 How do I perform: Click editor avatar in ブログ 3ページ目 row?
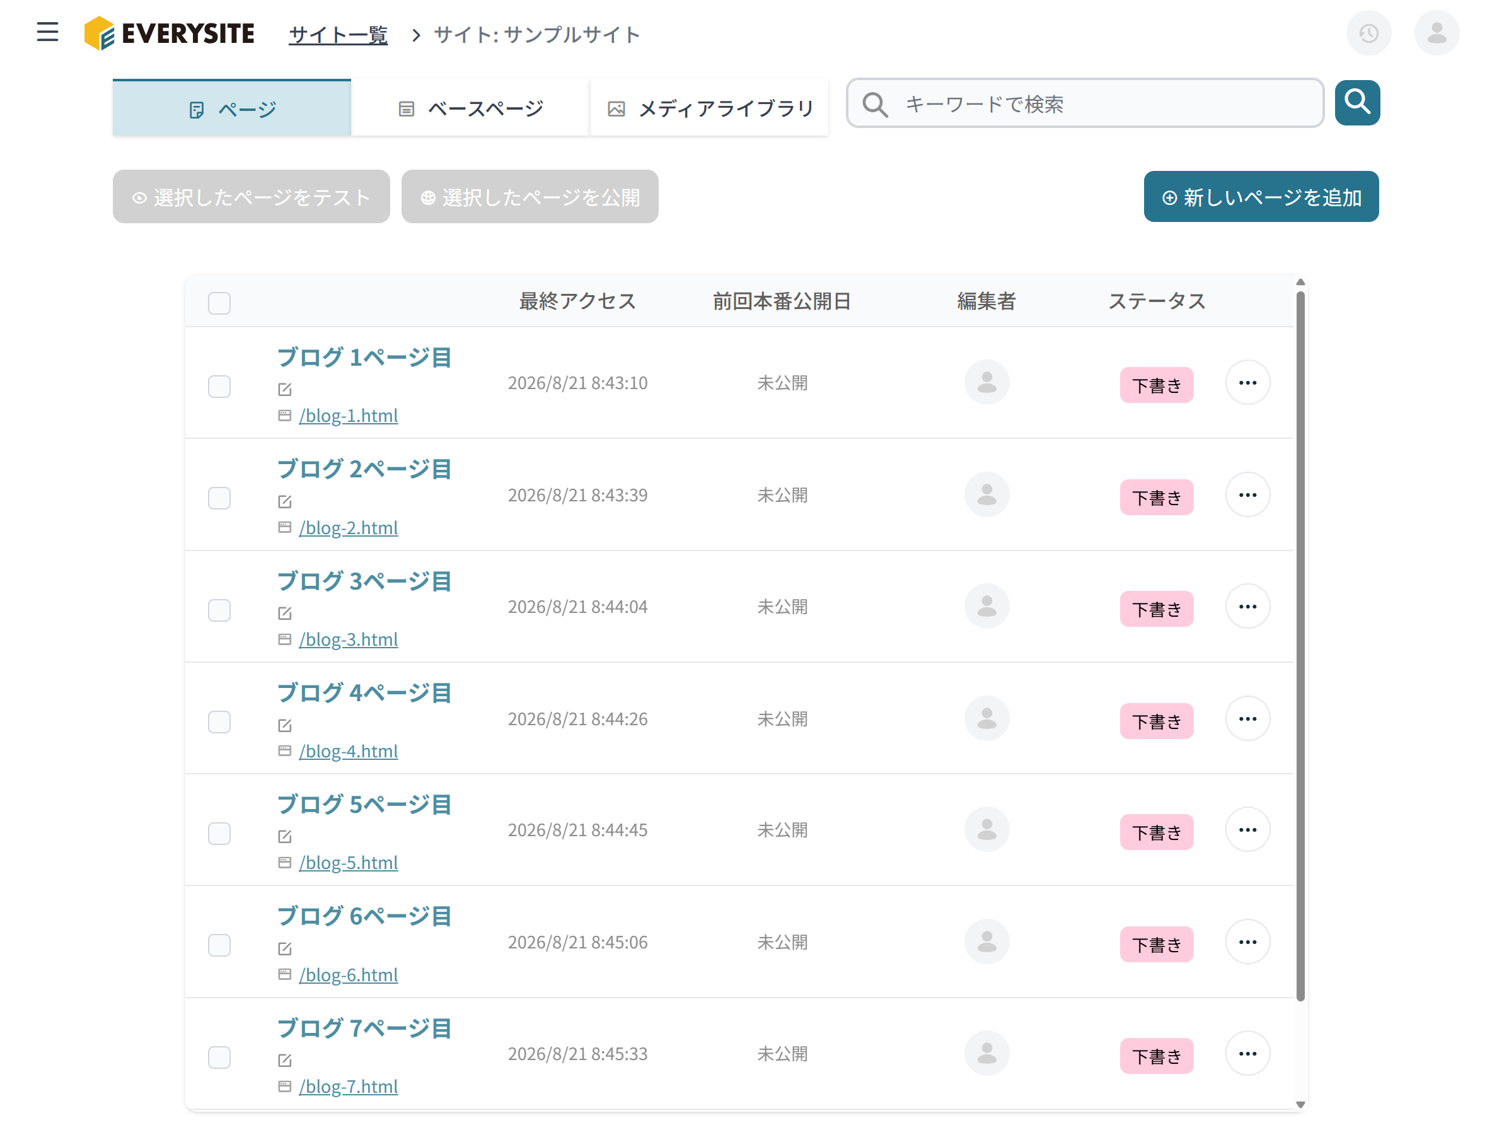[x=986, y=607]
